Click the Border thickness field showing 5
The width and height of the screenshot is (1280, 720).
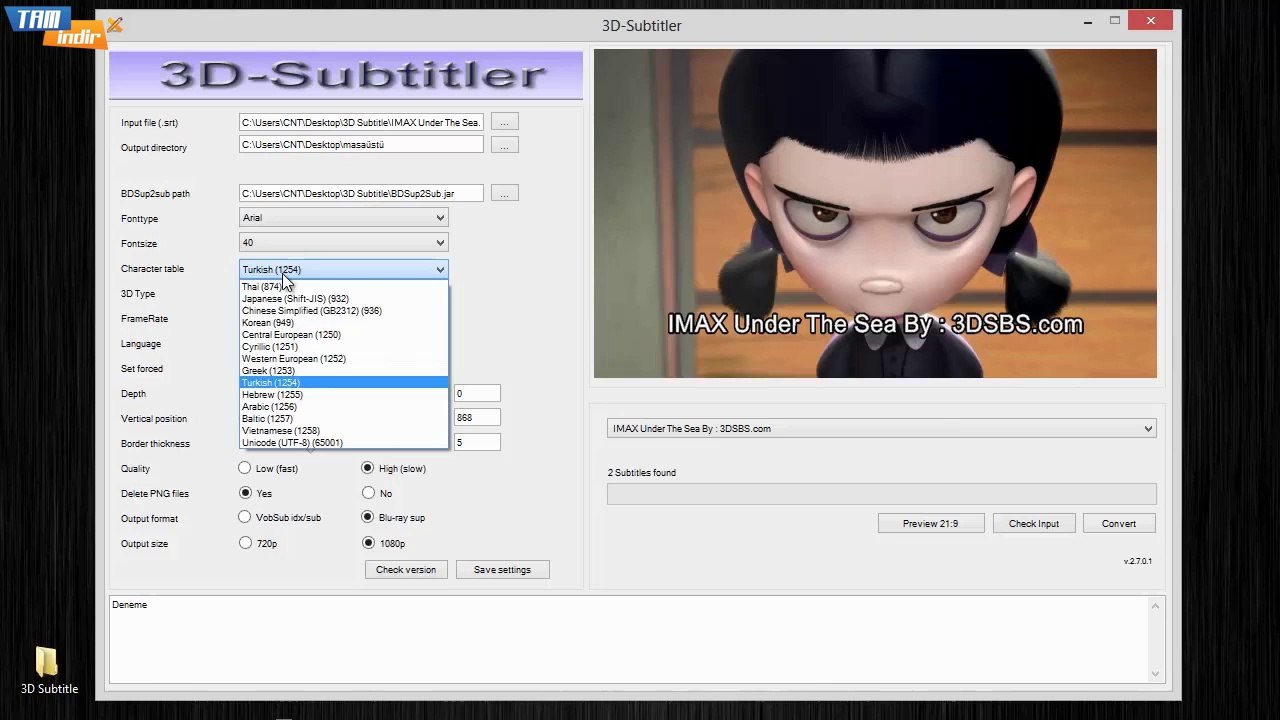[477, 443]
